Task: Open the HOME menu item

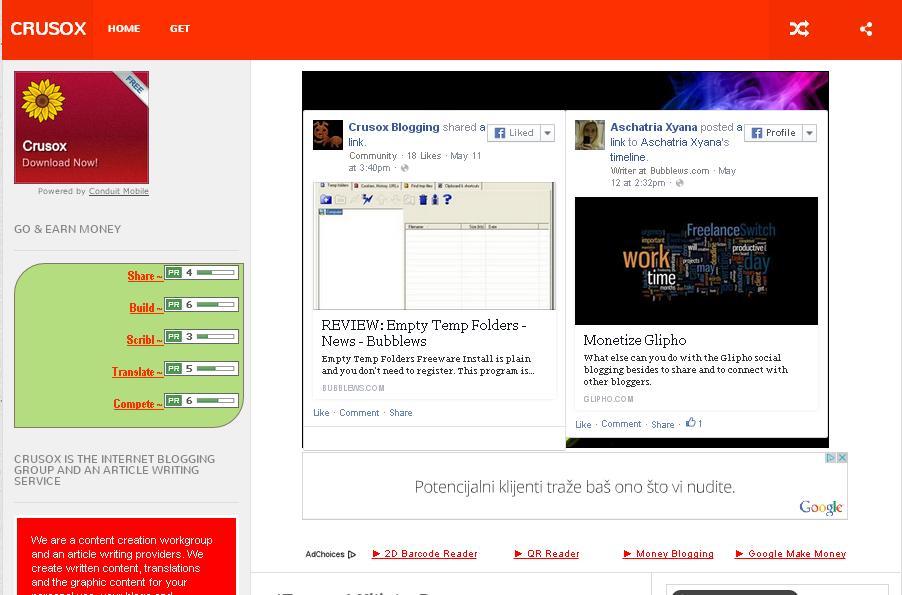Action: pos(124,29)
